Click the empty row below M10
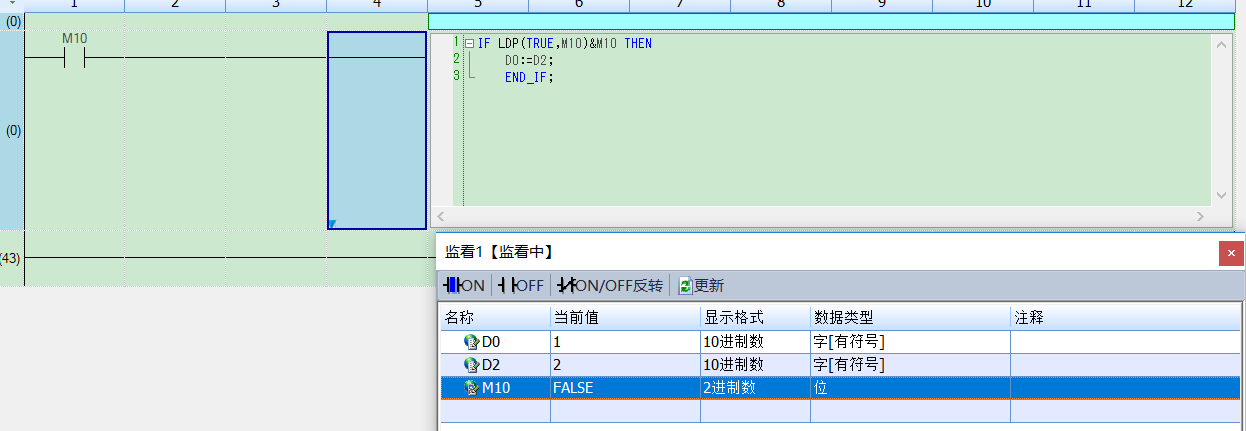Screen dimensions: 1246x431 (x=700, y=410)
